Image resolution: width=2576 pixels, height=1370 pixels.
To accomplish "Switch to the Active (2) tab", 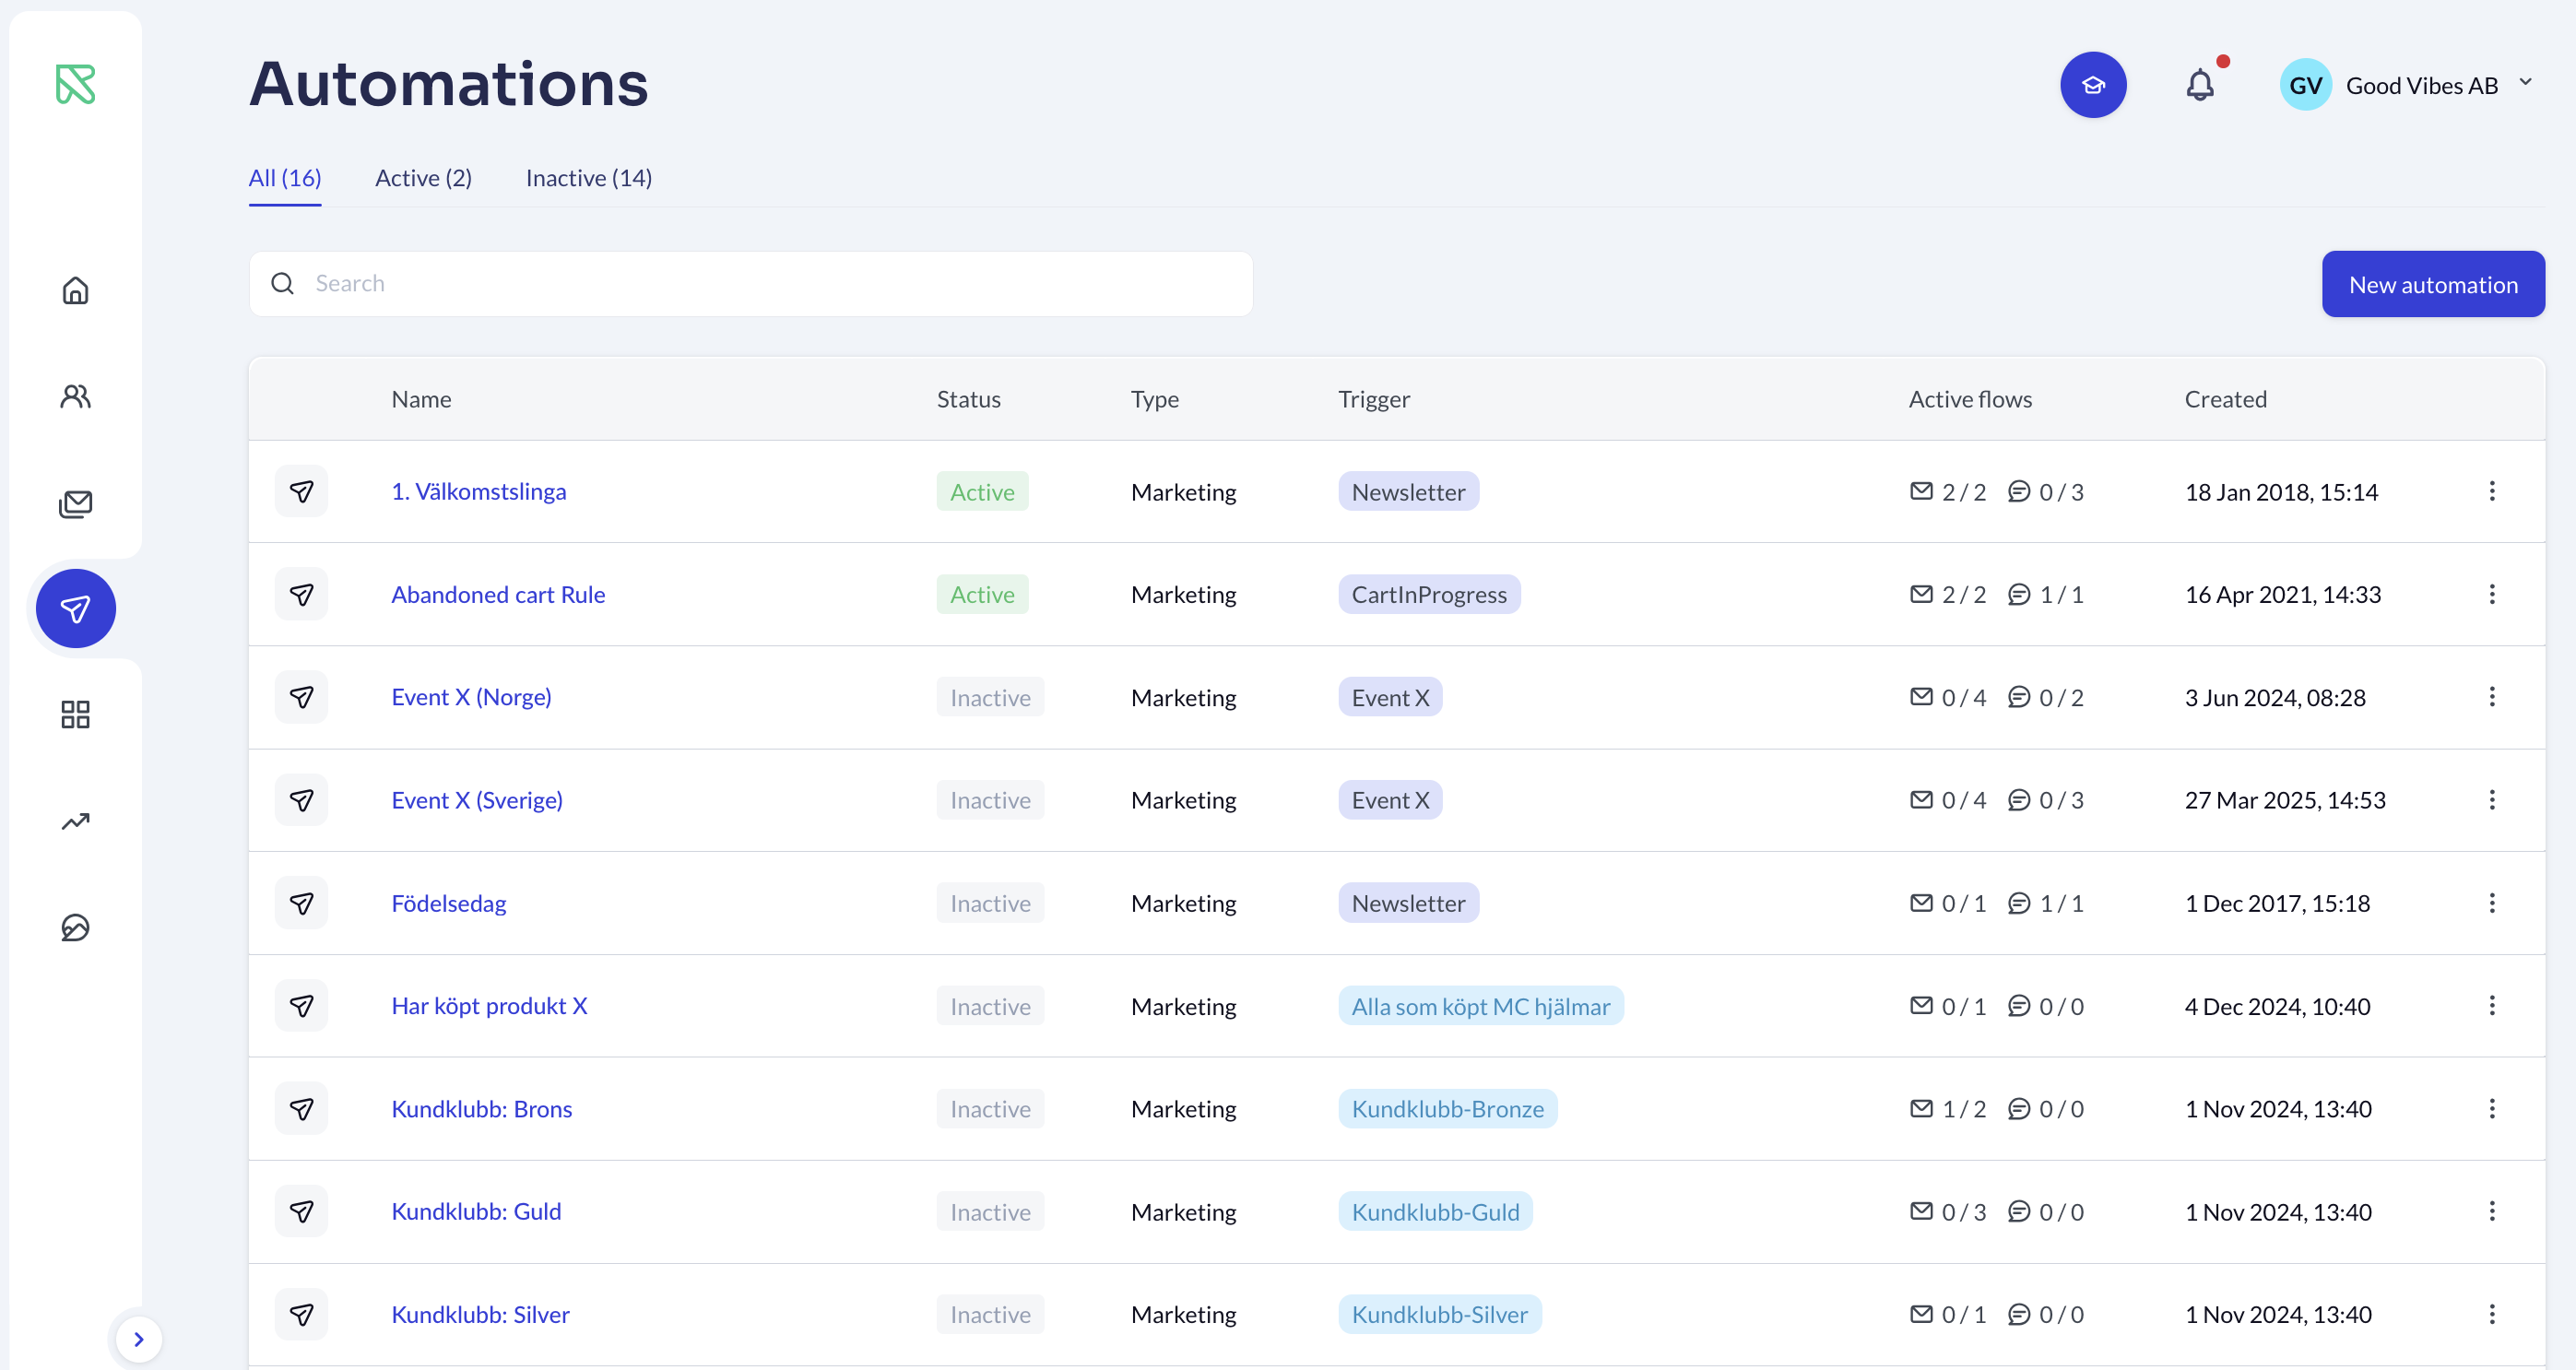I will pyautogui.click(x=423, y=178).
